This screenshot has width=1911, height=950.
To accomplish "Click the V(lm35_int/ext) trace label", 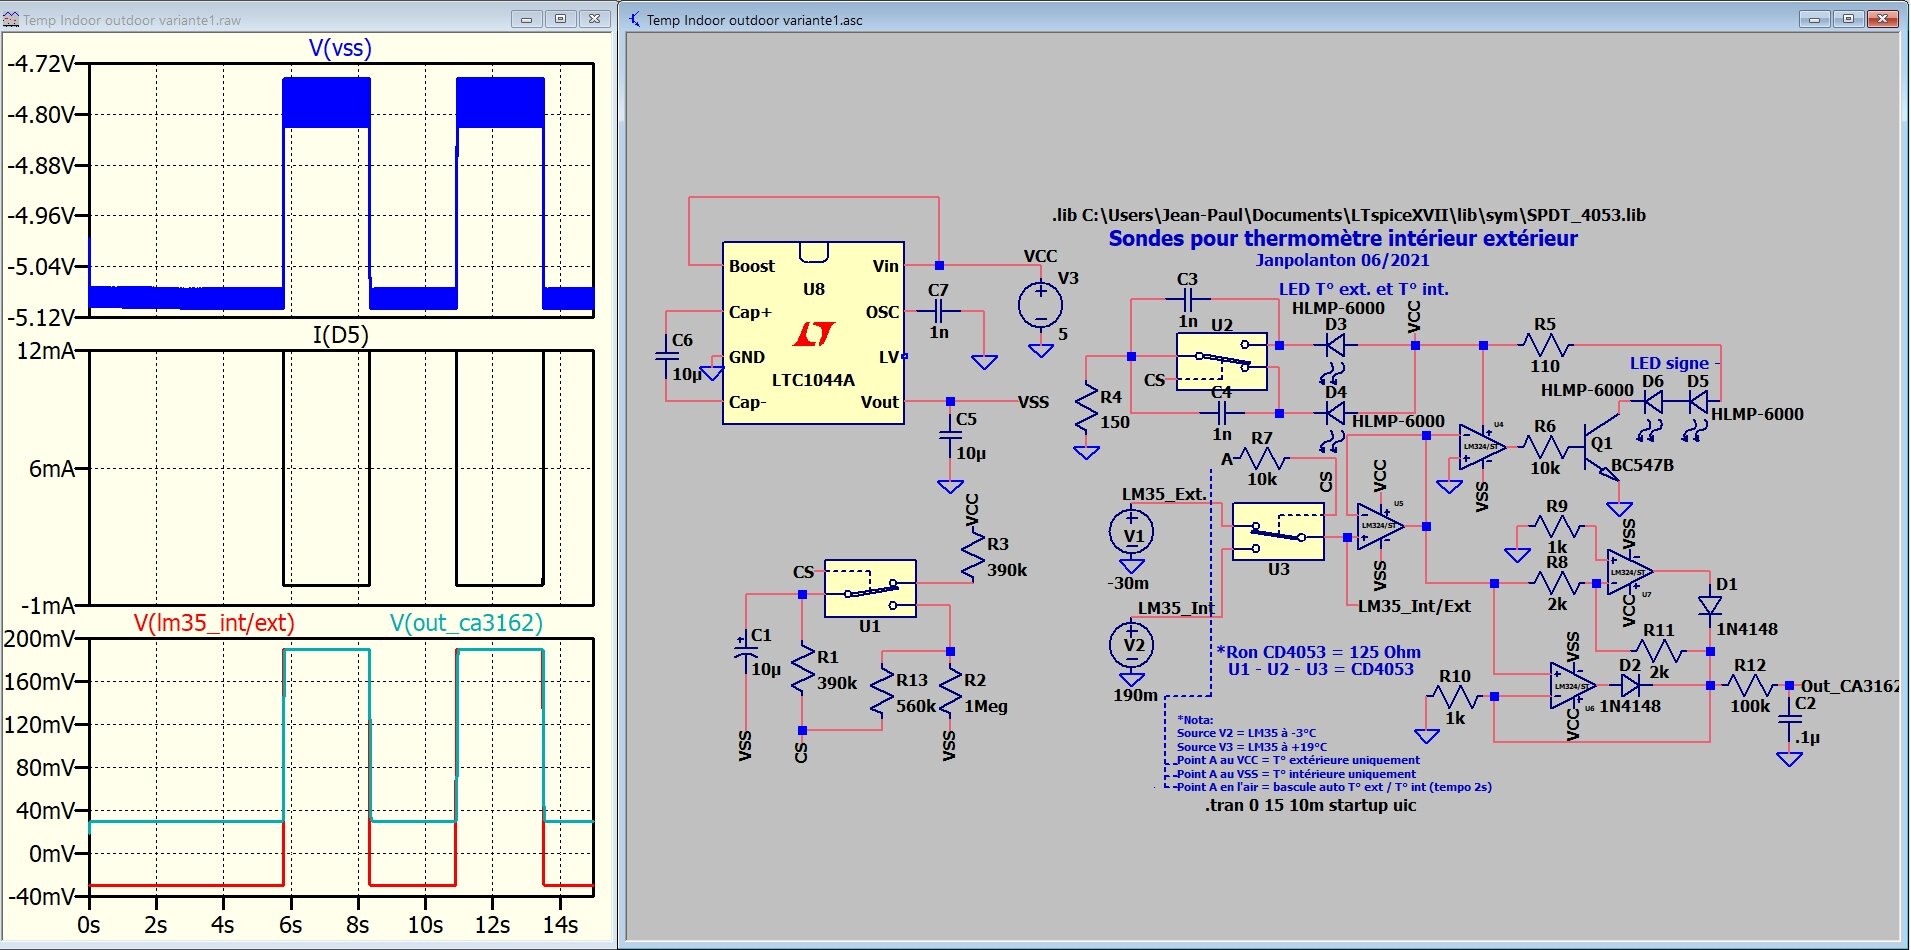I will 214,623.
